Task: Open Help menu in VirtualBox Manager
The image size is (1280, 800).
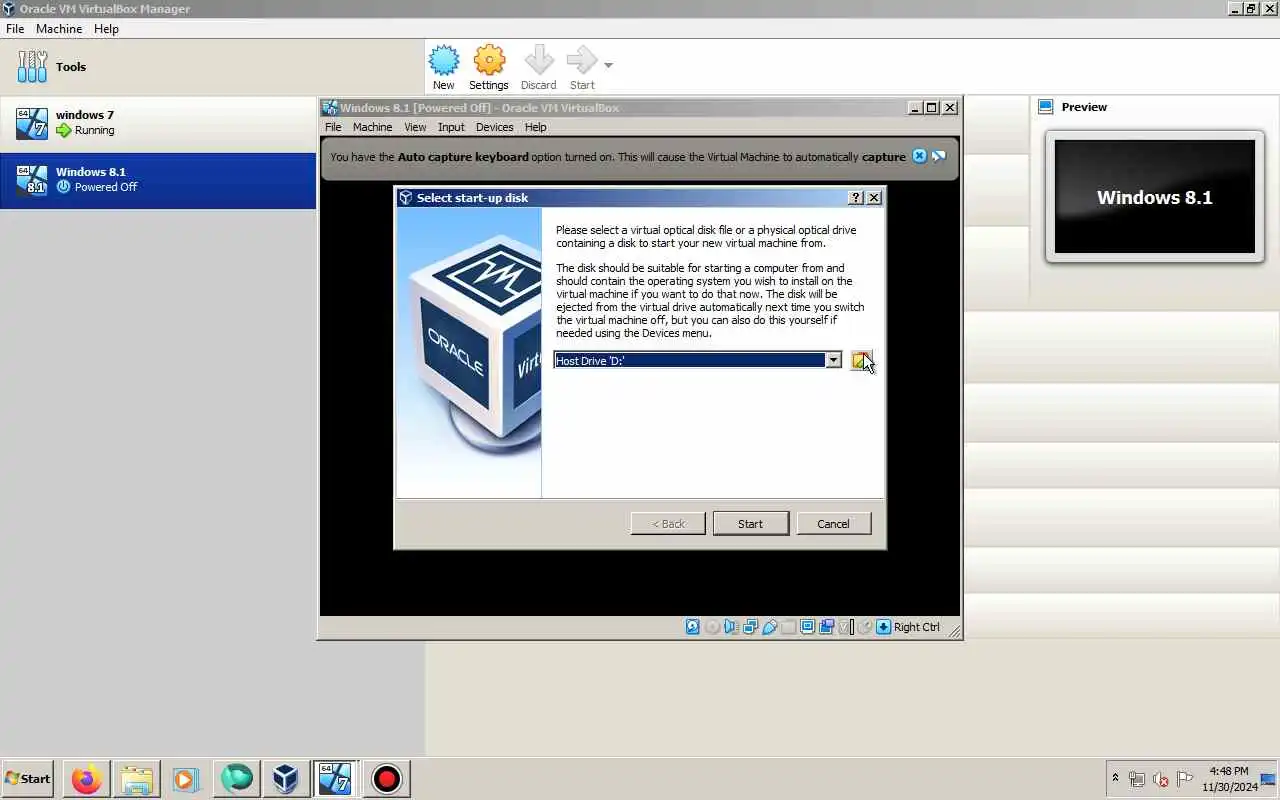Action: tap(106, 29)
